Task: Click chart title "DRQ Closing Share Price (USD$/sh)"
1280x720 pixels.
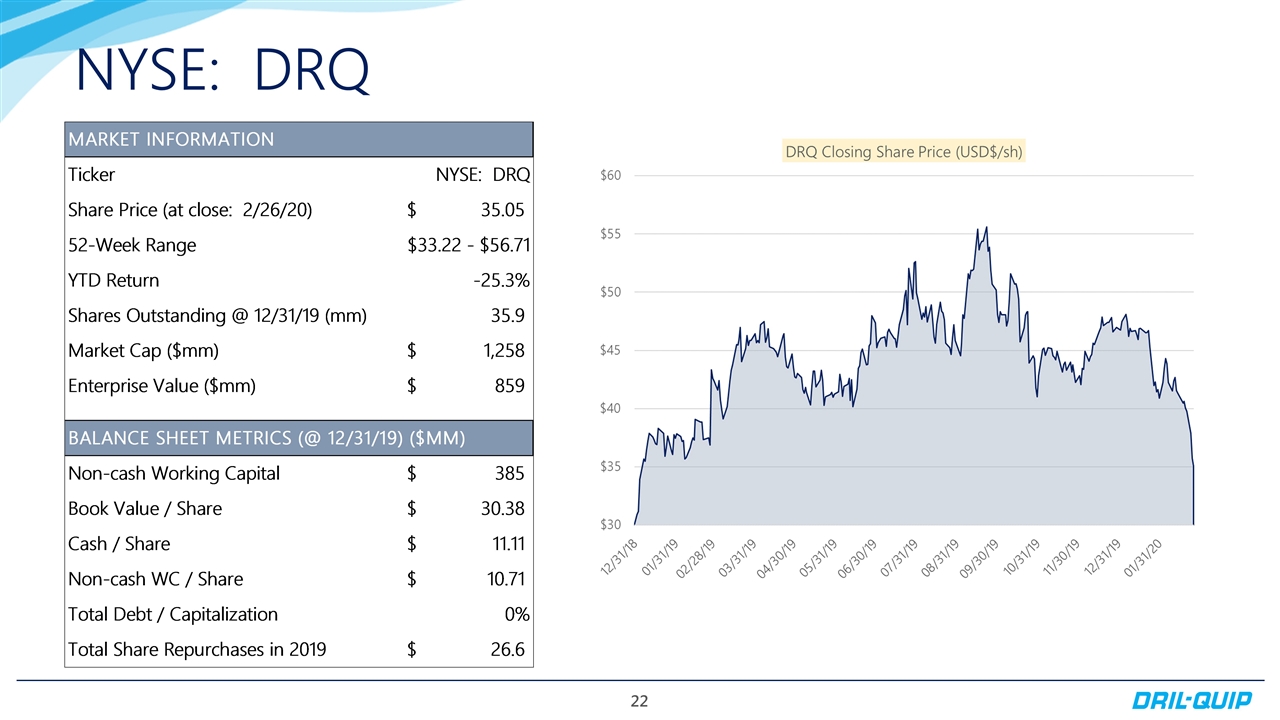Action: 903,152
